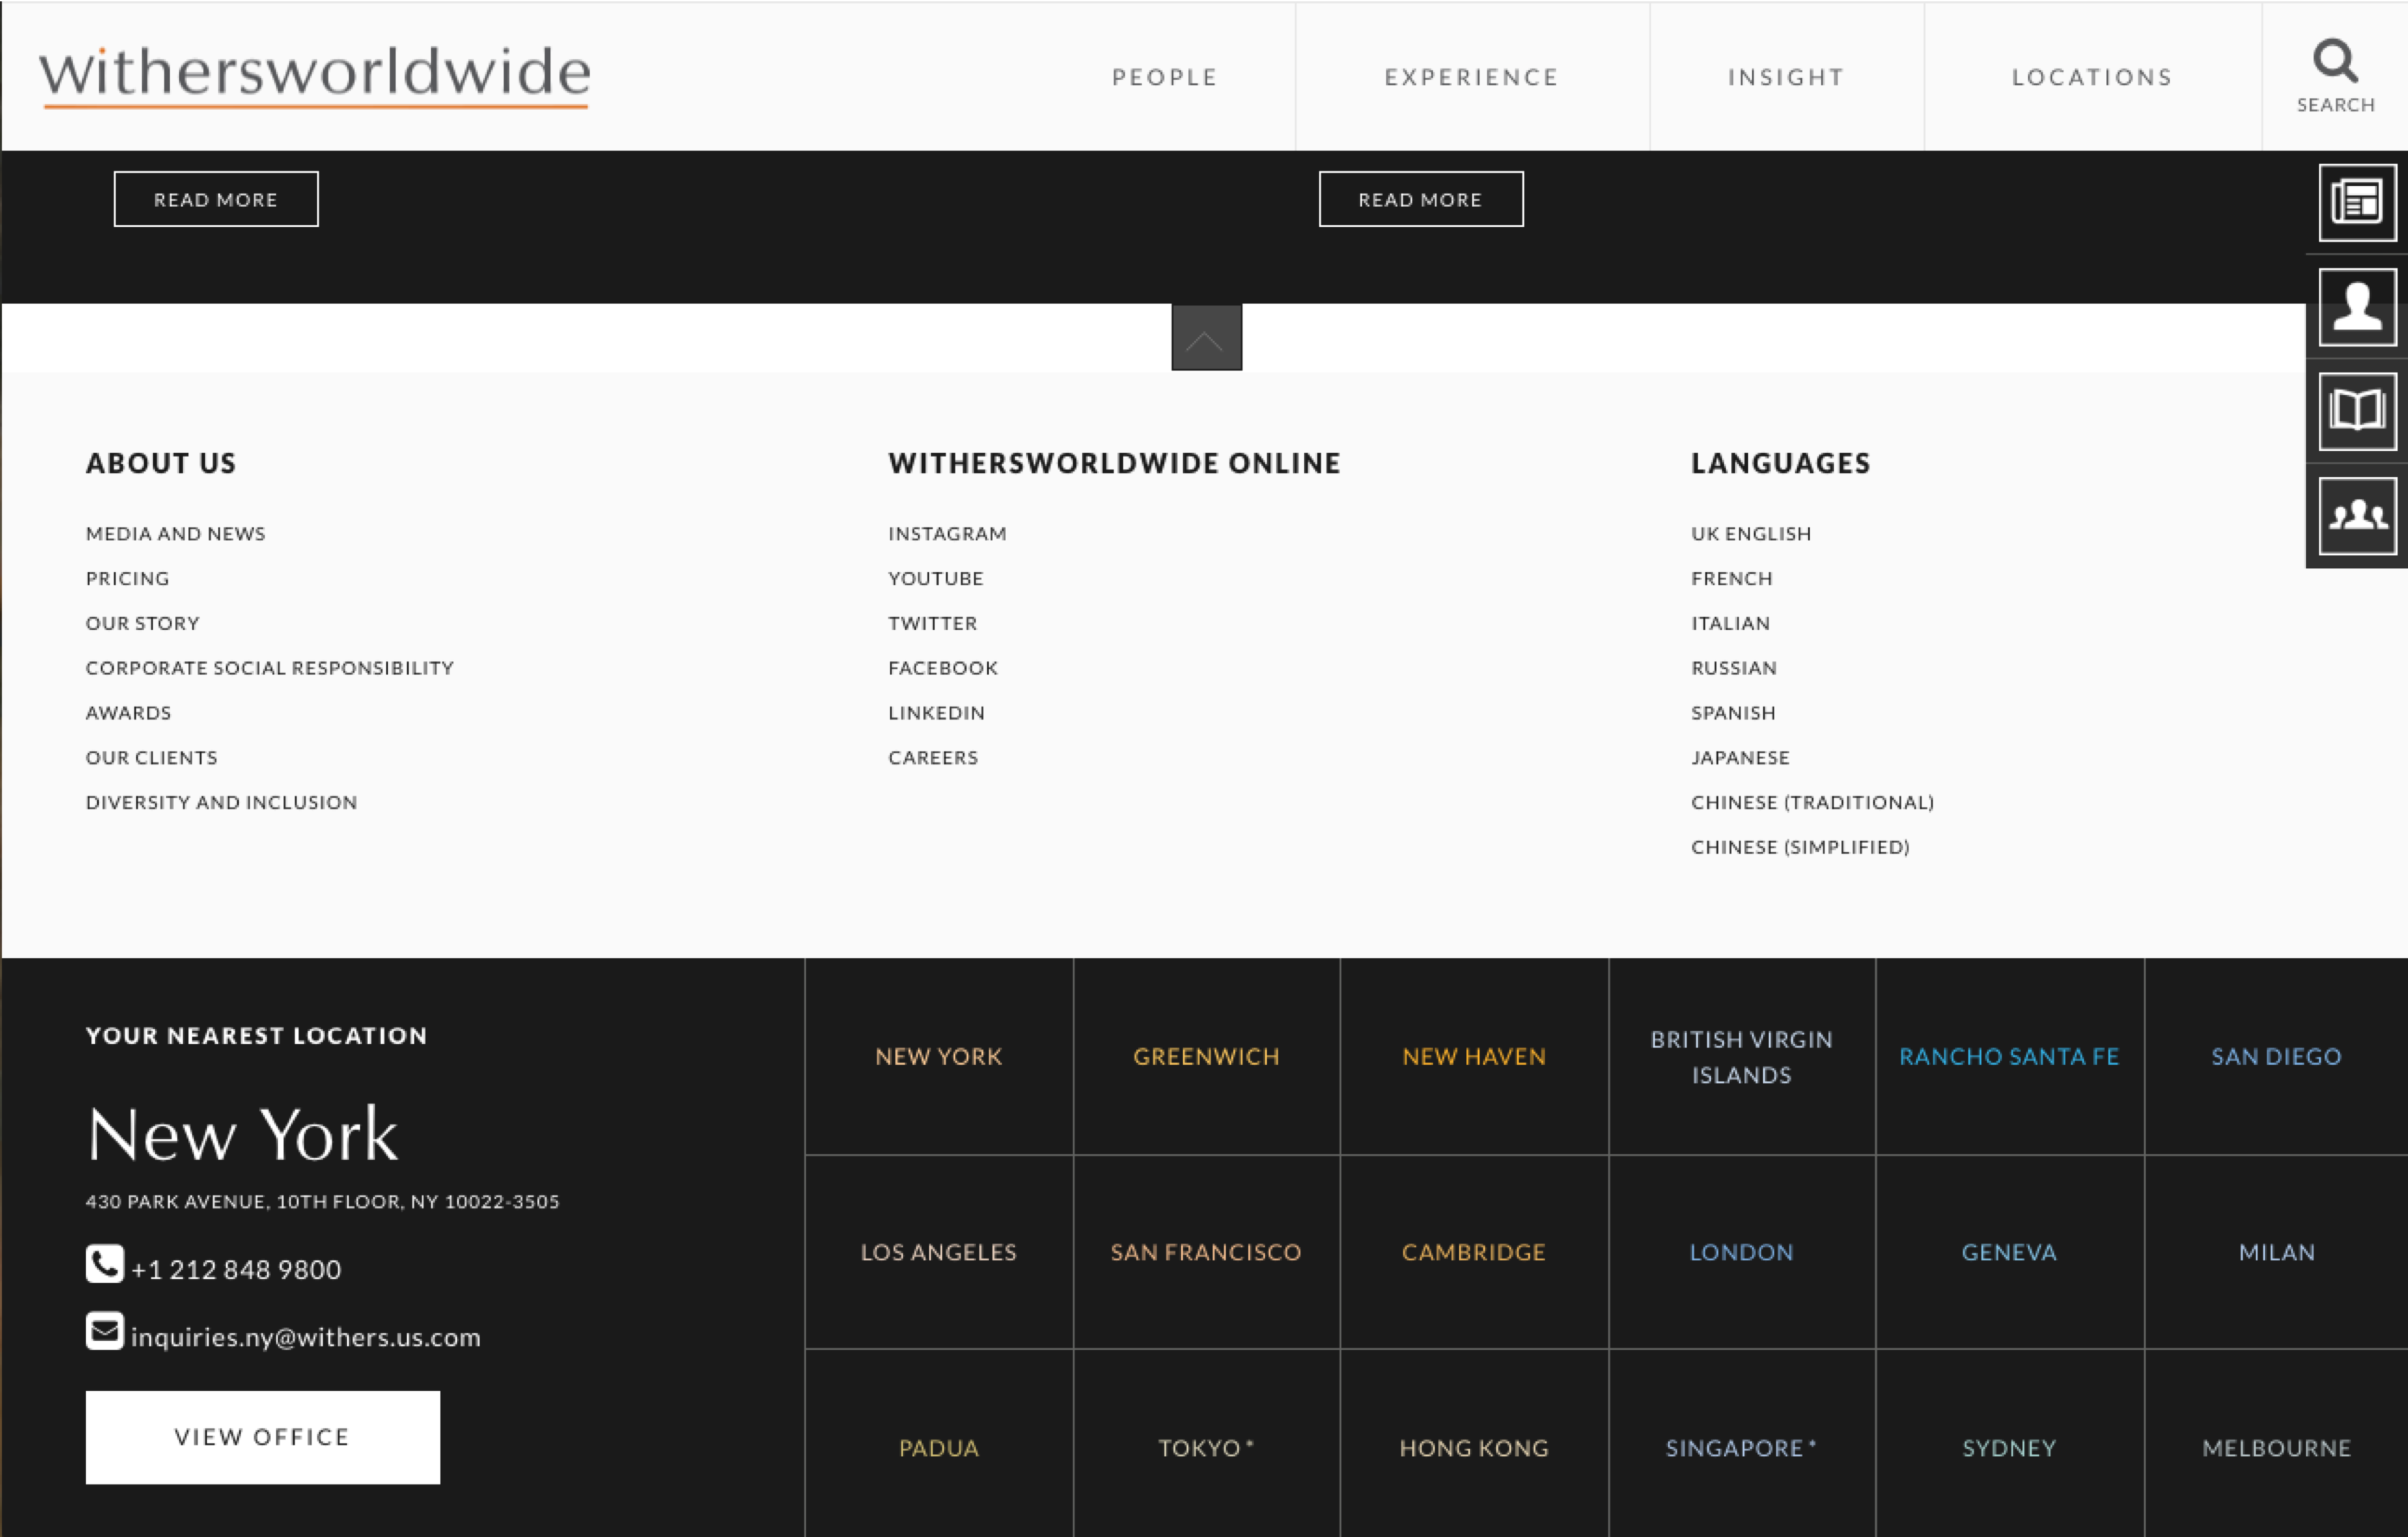Open the Insight menu
Image resolution: width=2408 pixels, height=1537 pixels.
click(1786, 77)
